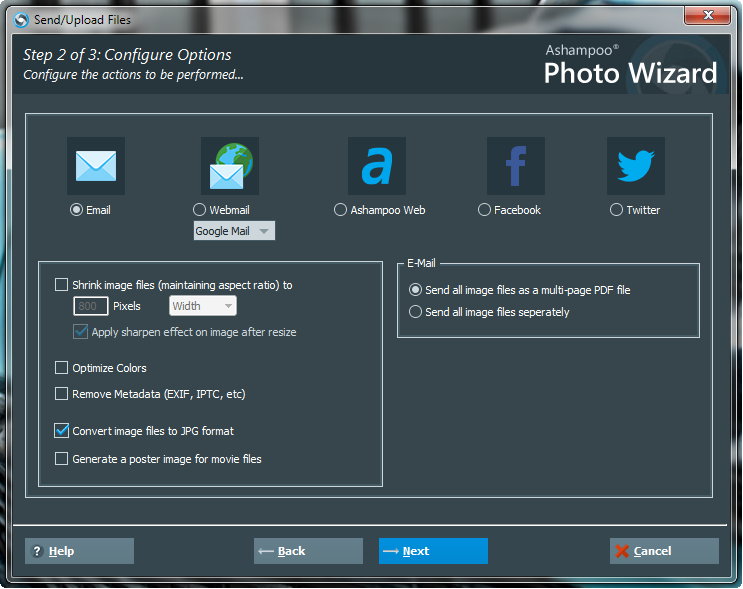This screenshot has width=743, height=589.
Task: Click the Ashampoo Web icon
Action: [377, 166]
